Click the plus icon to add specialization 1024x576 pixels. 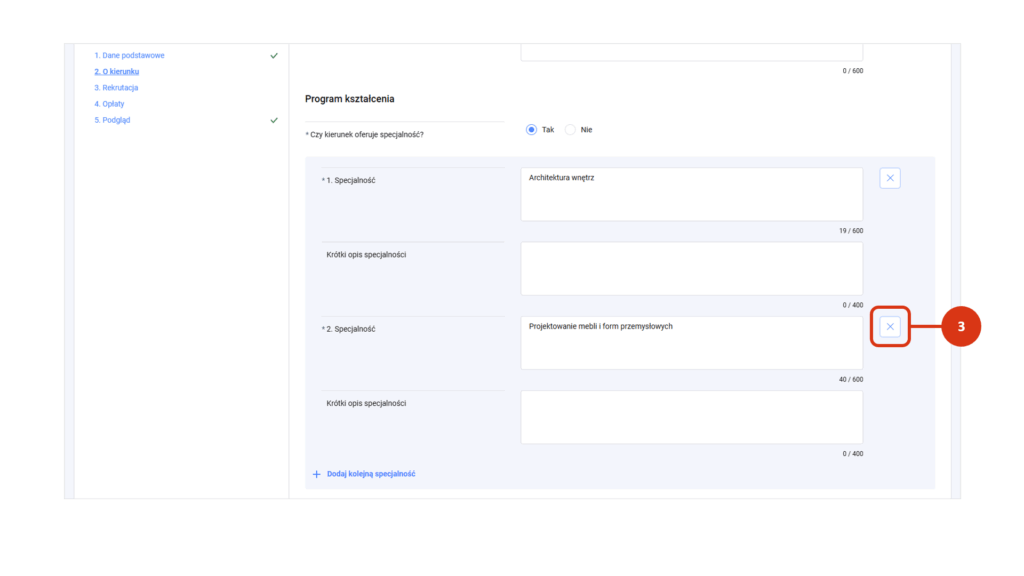point(317,474)
